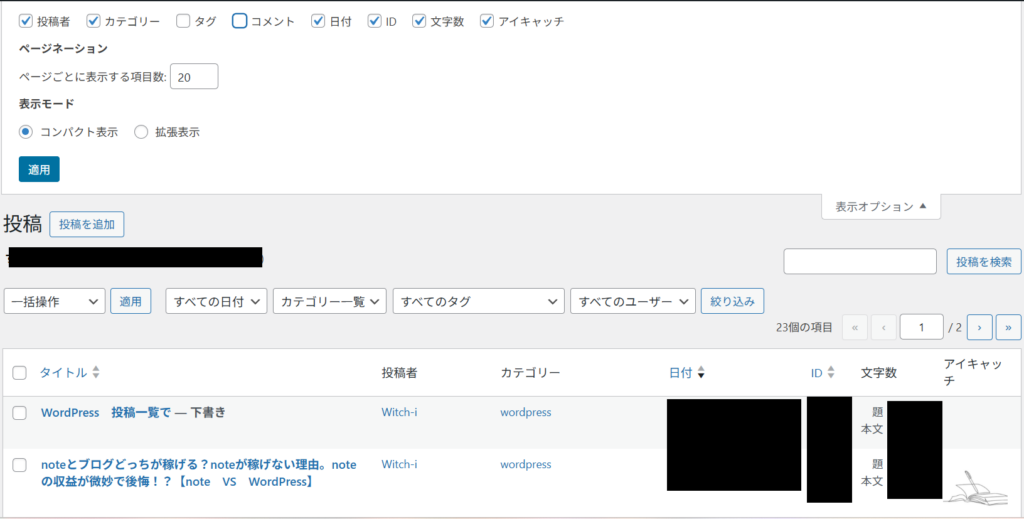
Task: Click the items-per-page number field
Action: pos(194,76)
